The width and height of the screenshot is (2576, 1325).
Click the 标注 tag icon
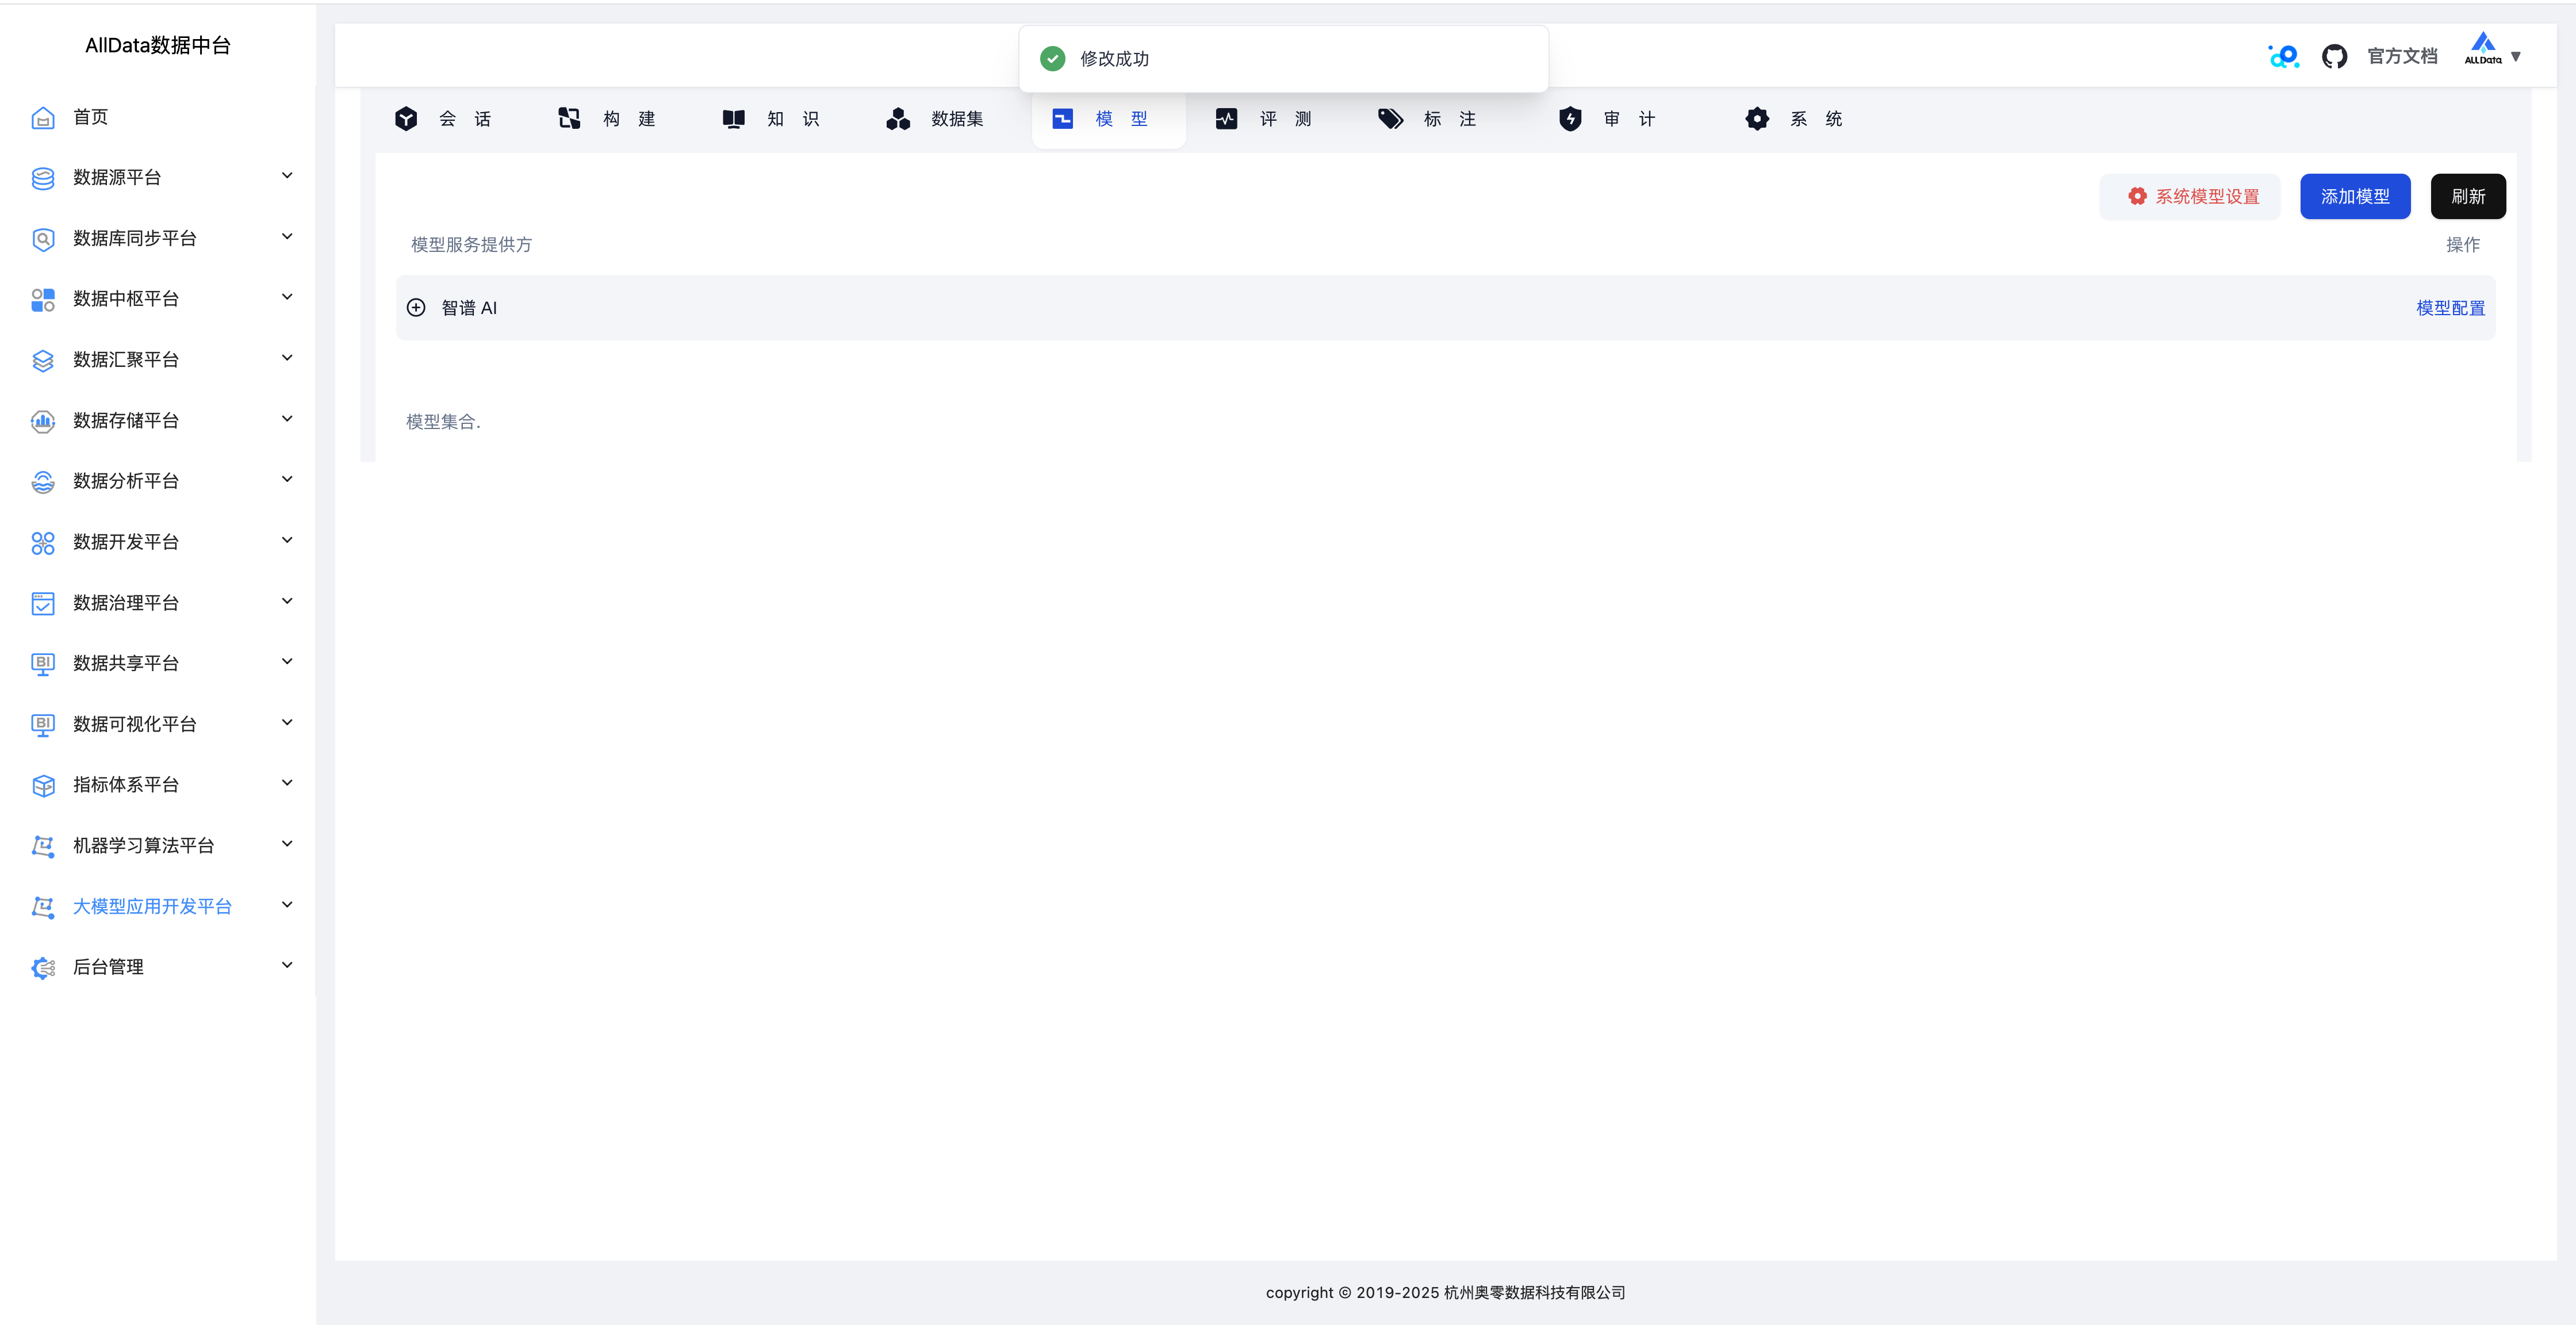point(1390,119)
